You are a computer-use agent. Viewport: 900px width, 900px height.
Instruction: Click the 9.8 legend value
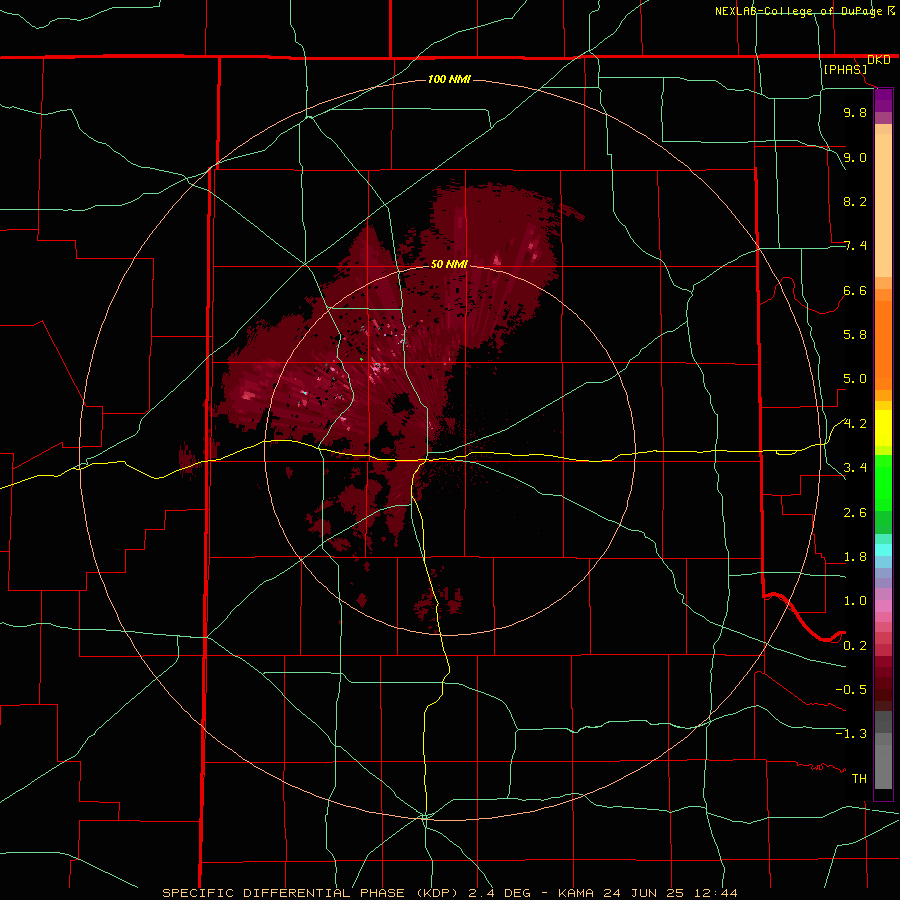click(855, 112)
